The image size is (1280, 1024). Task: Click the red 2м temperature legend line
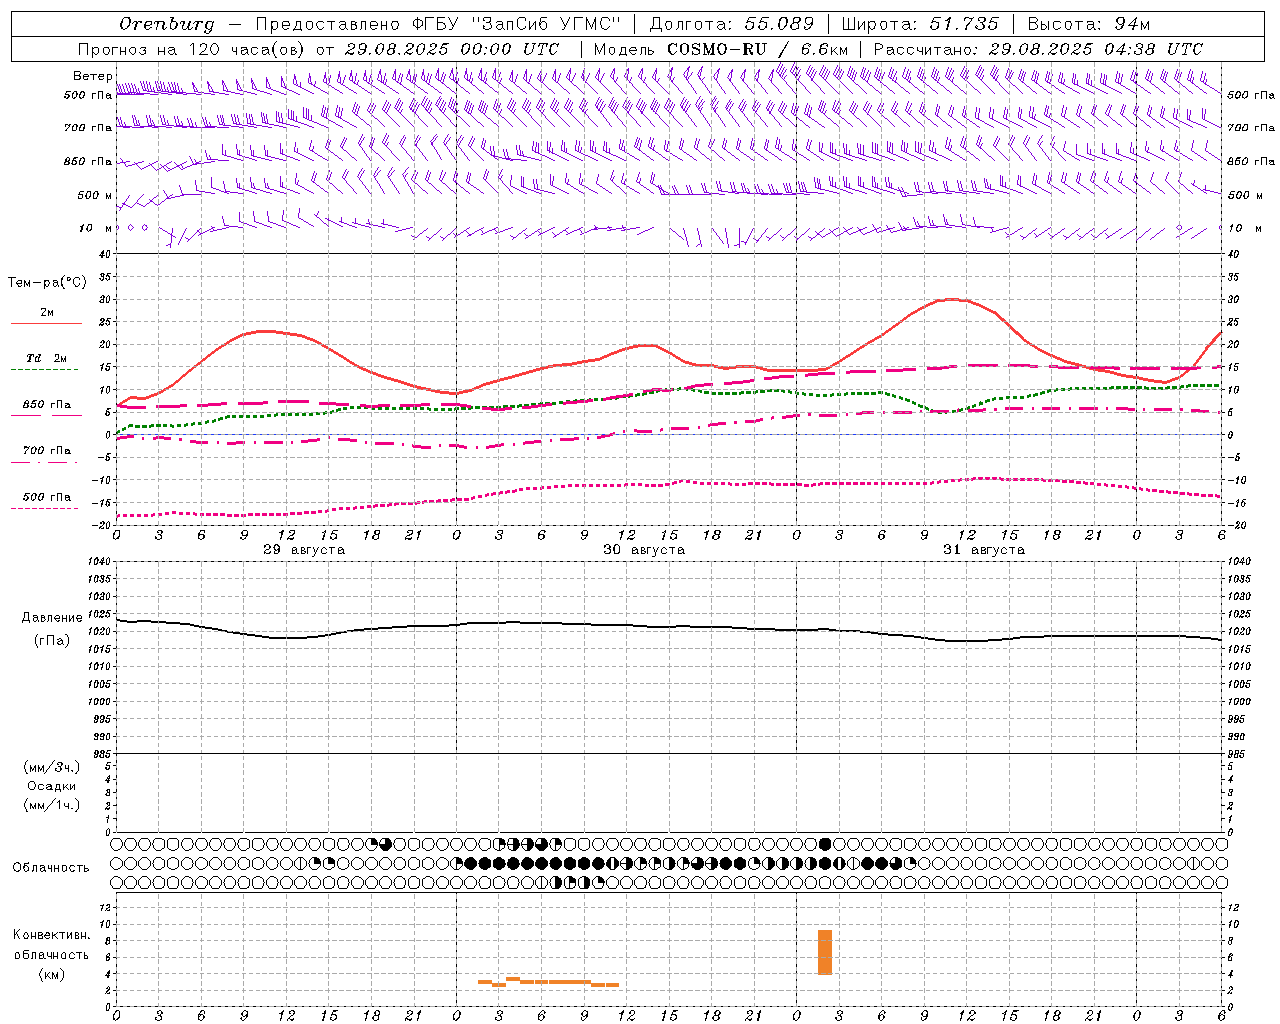(x=46, y=323)
